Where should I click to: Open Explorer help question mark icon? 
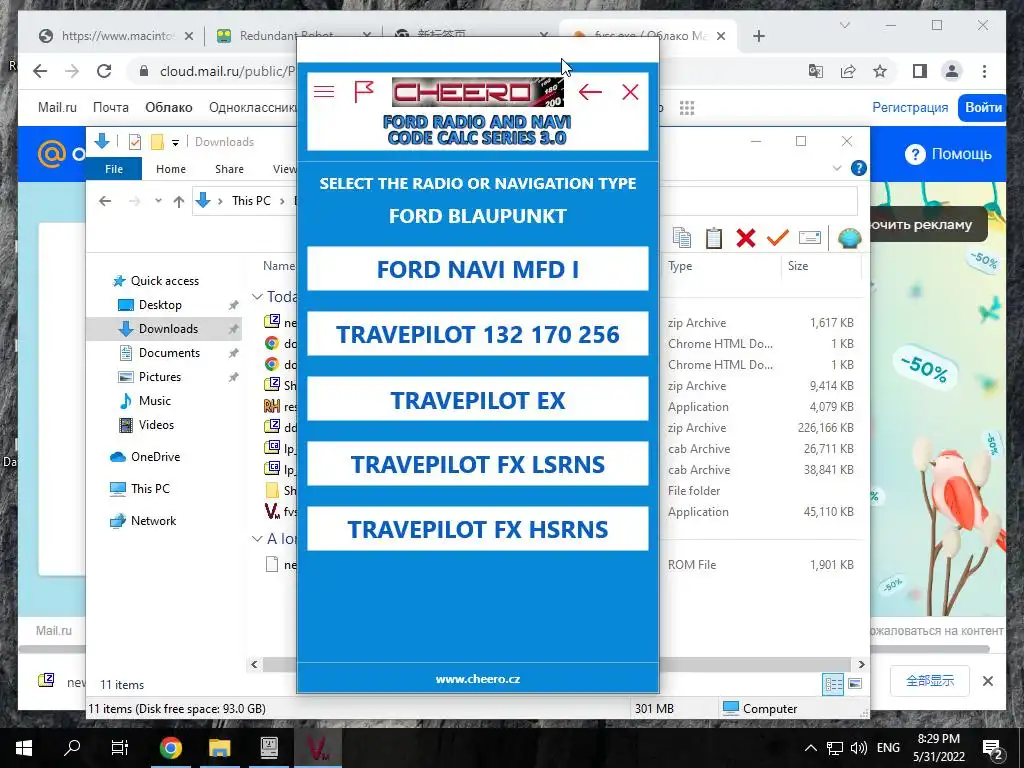coord(858,168)
